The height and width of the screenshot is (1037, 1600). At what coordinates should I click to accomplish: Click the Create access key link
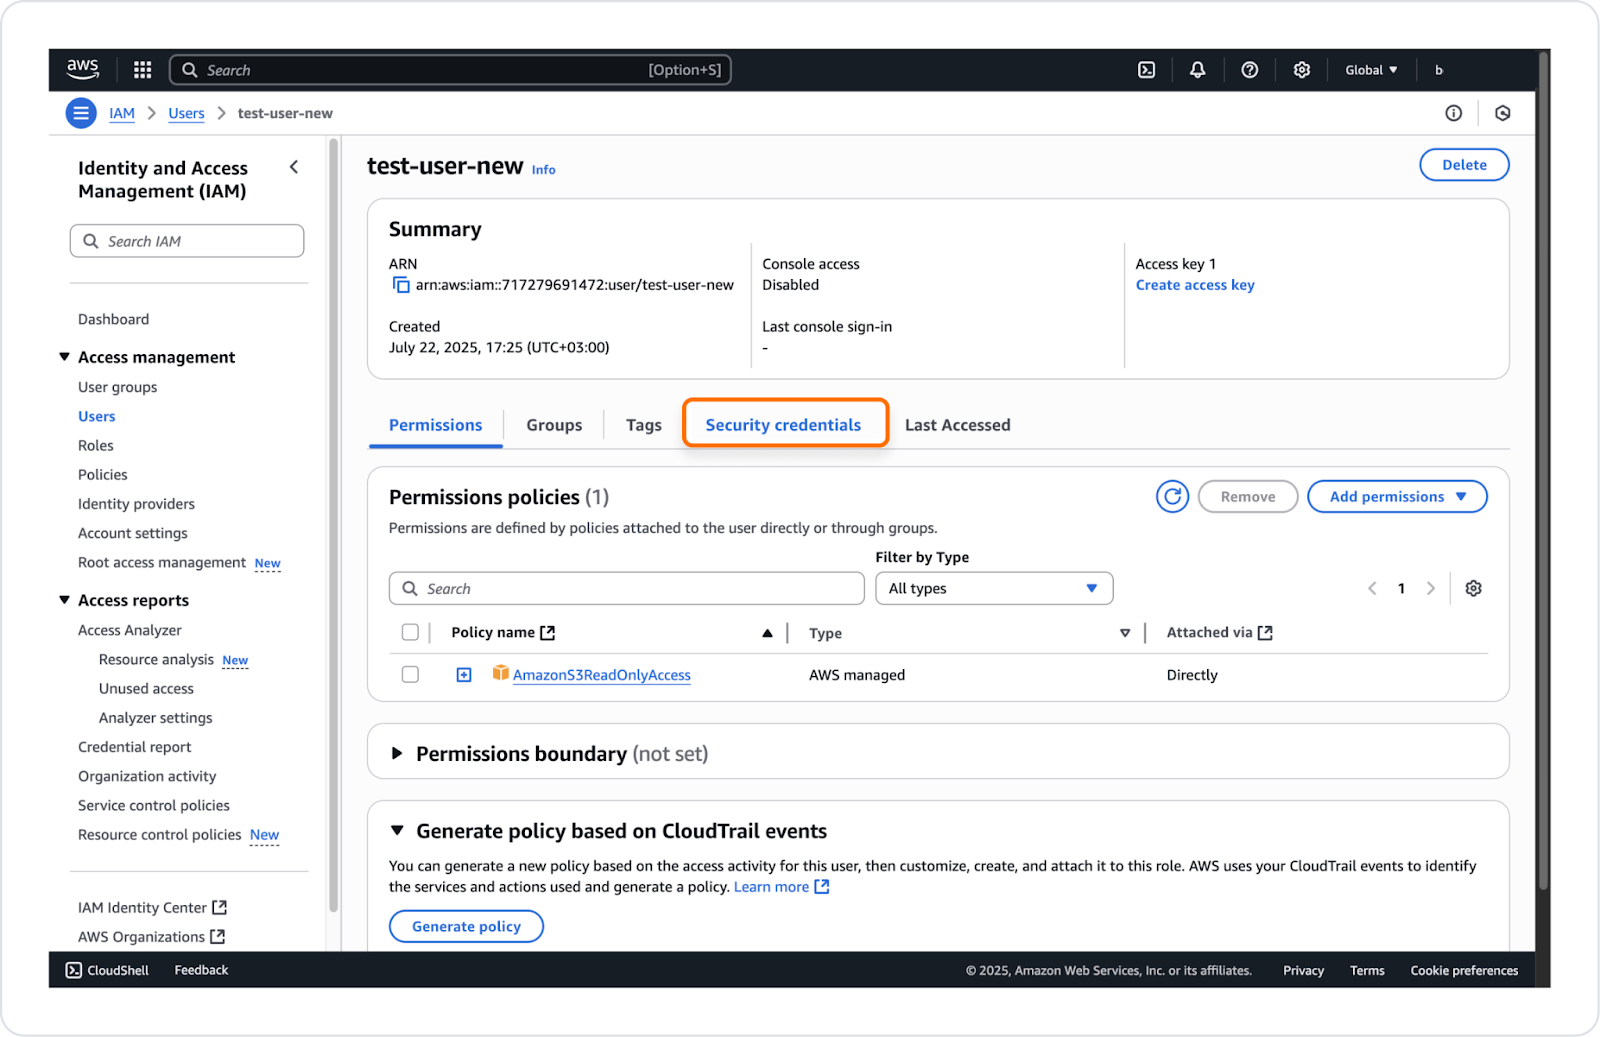coord(1194,285)
